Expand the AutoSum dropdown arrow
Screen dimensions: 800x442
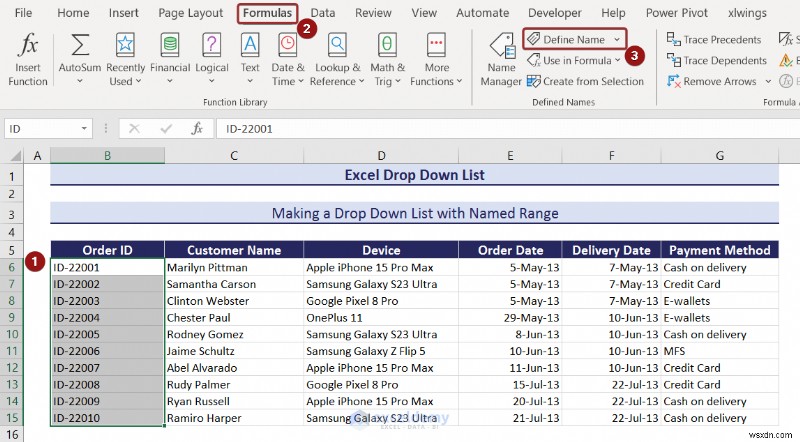point(80,81)
